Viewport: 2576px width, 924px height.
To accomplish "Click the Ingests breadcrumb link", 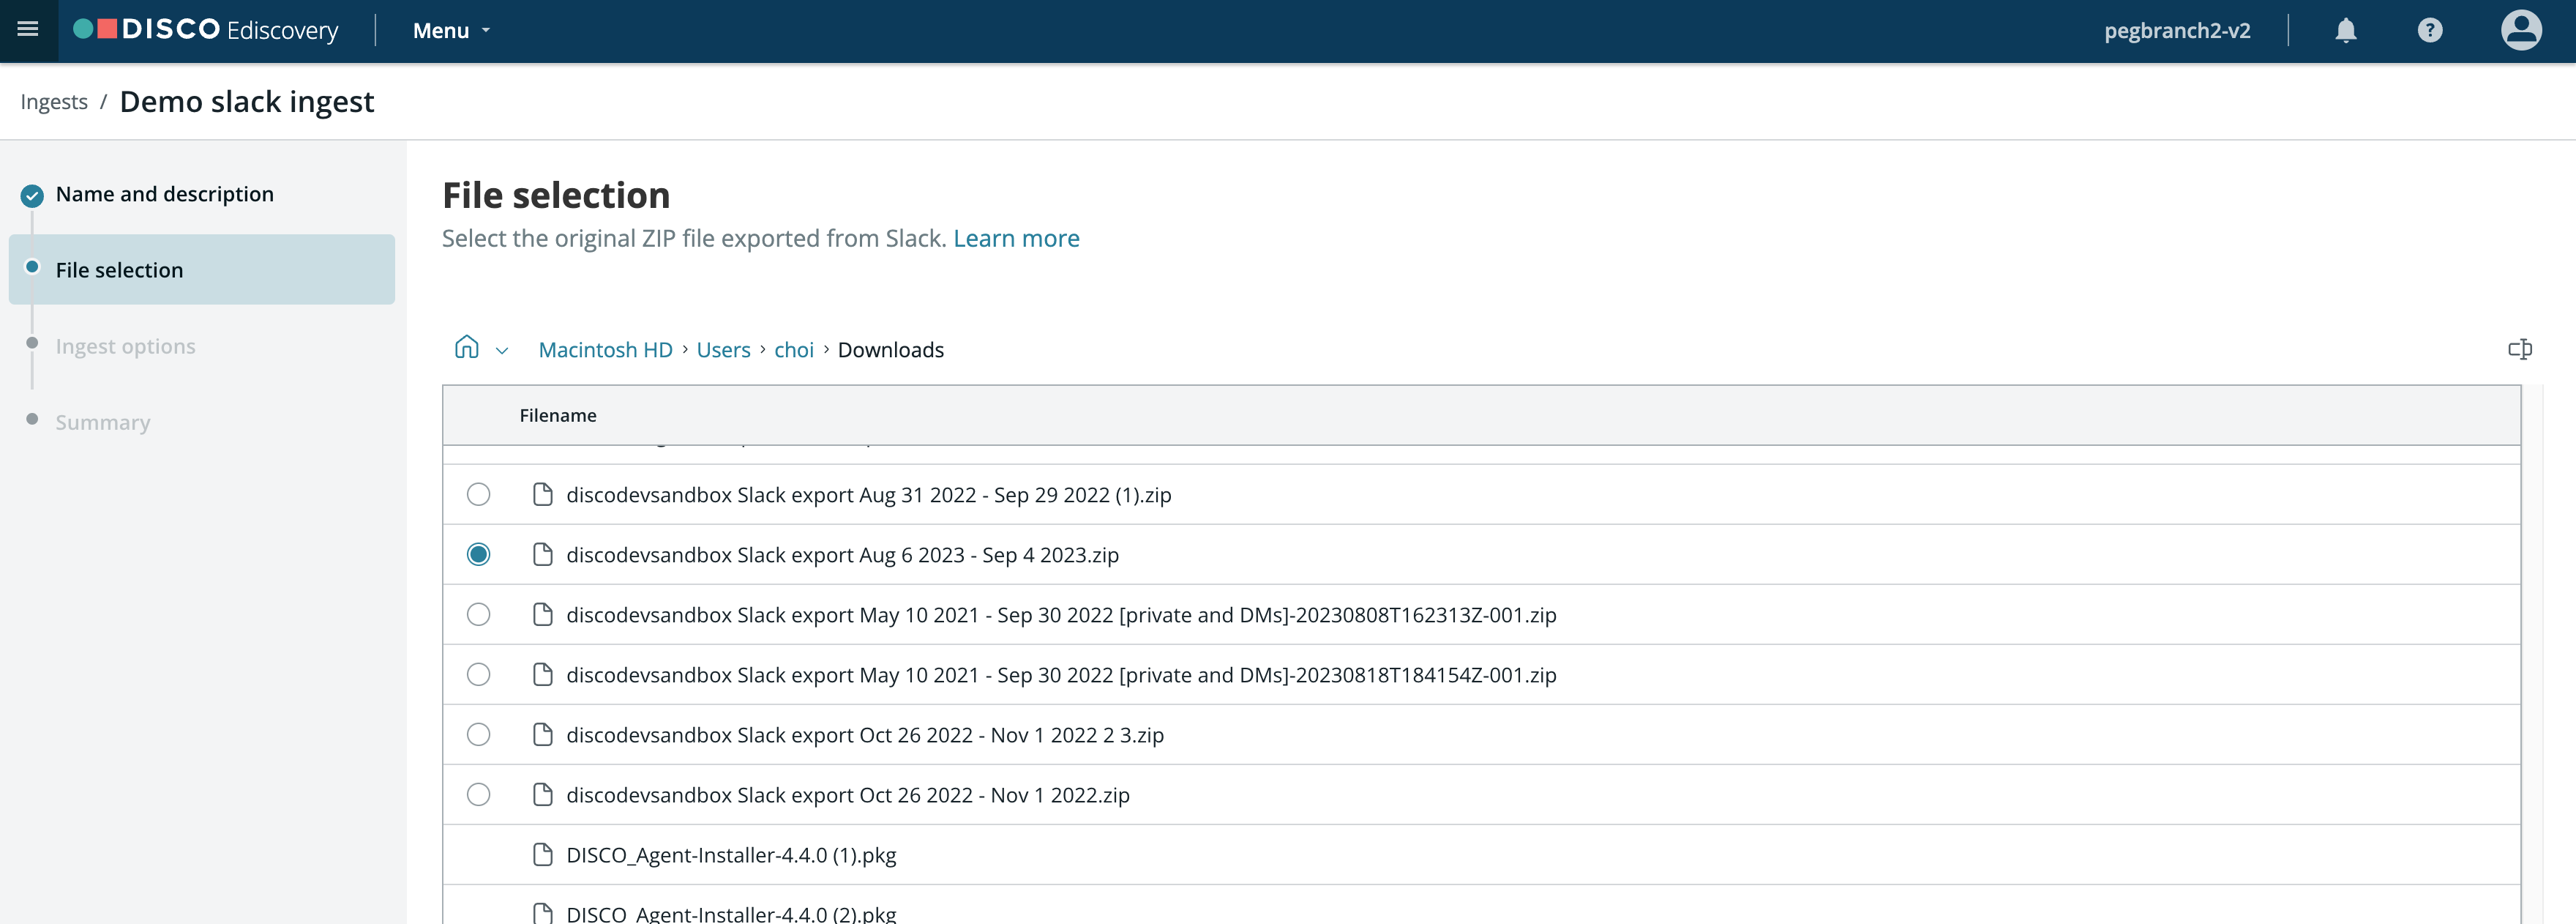I will pyautogui.click(x=54, y=102).
